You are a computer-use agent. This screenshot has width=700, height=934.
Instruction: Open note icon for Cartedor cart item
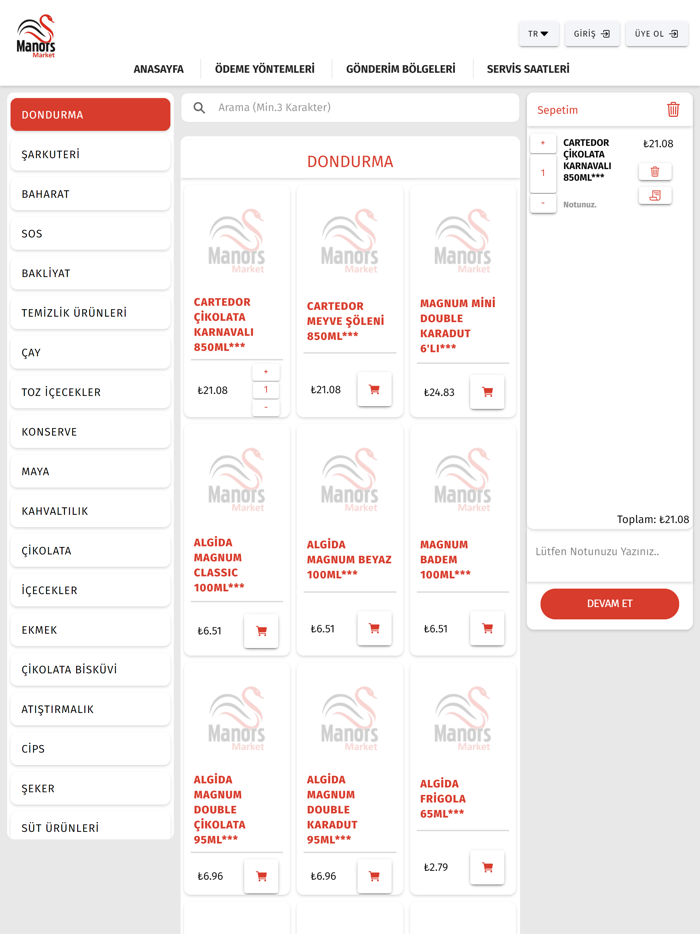655,195
